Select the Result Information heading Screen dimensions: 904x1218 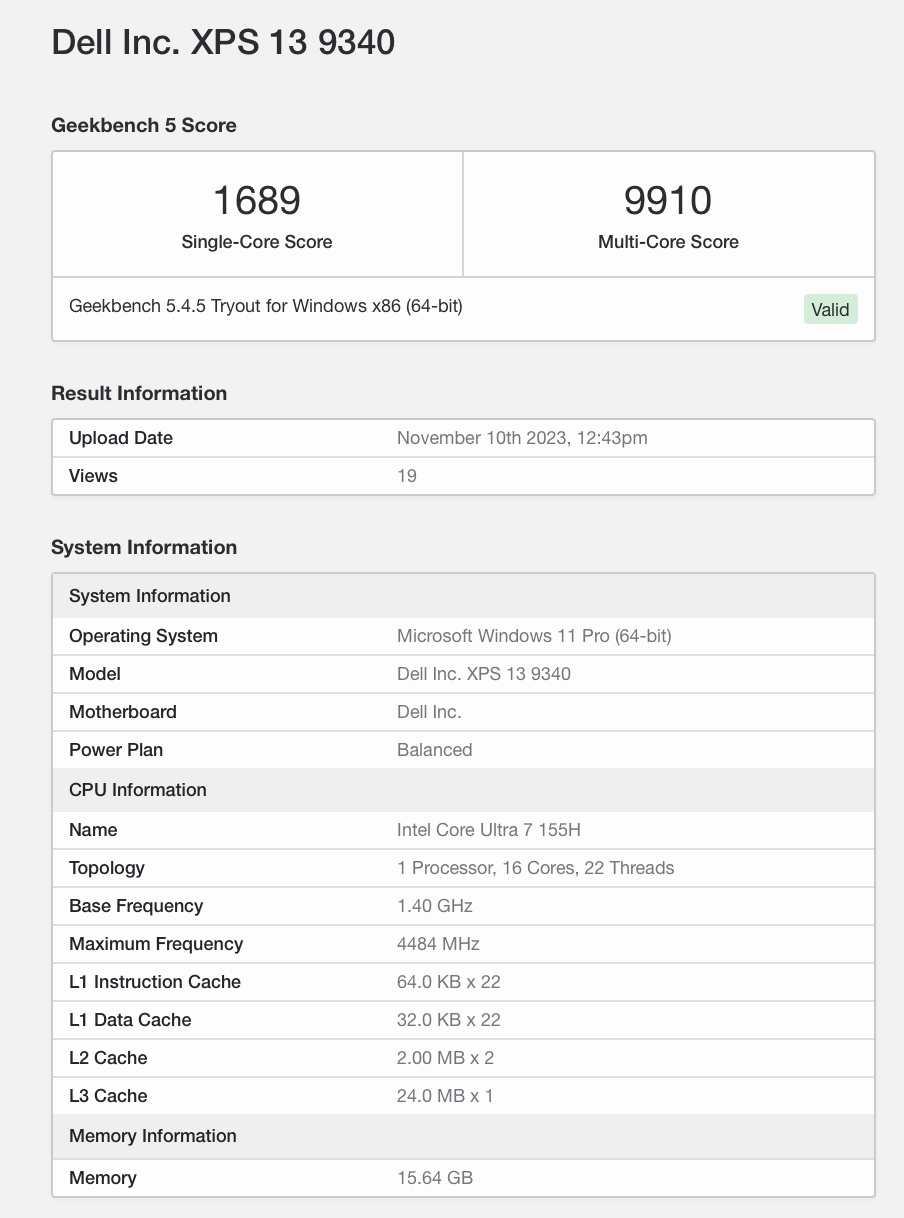(x=139, y=393)
